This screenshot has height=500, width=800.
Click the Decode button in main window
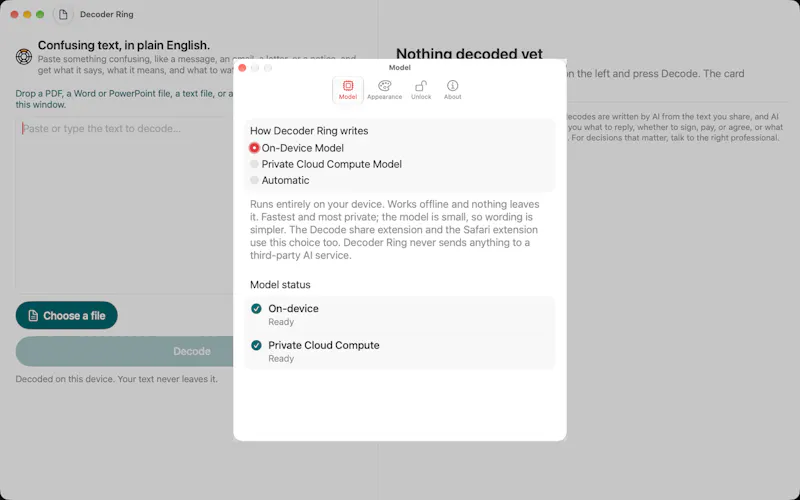[x=125, y=351]
